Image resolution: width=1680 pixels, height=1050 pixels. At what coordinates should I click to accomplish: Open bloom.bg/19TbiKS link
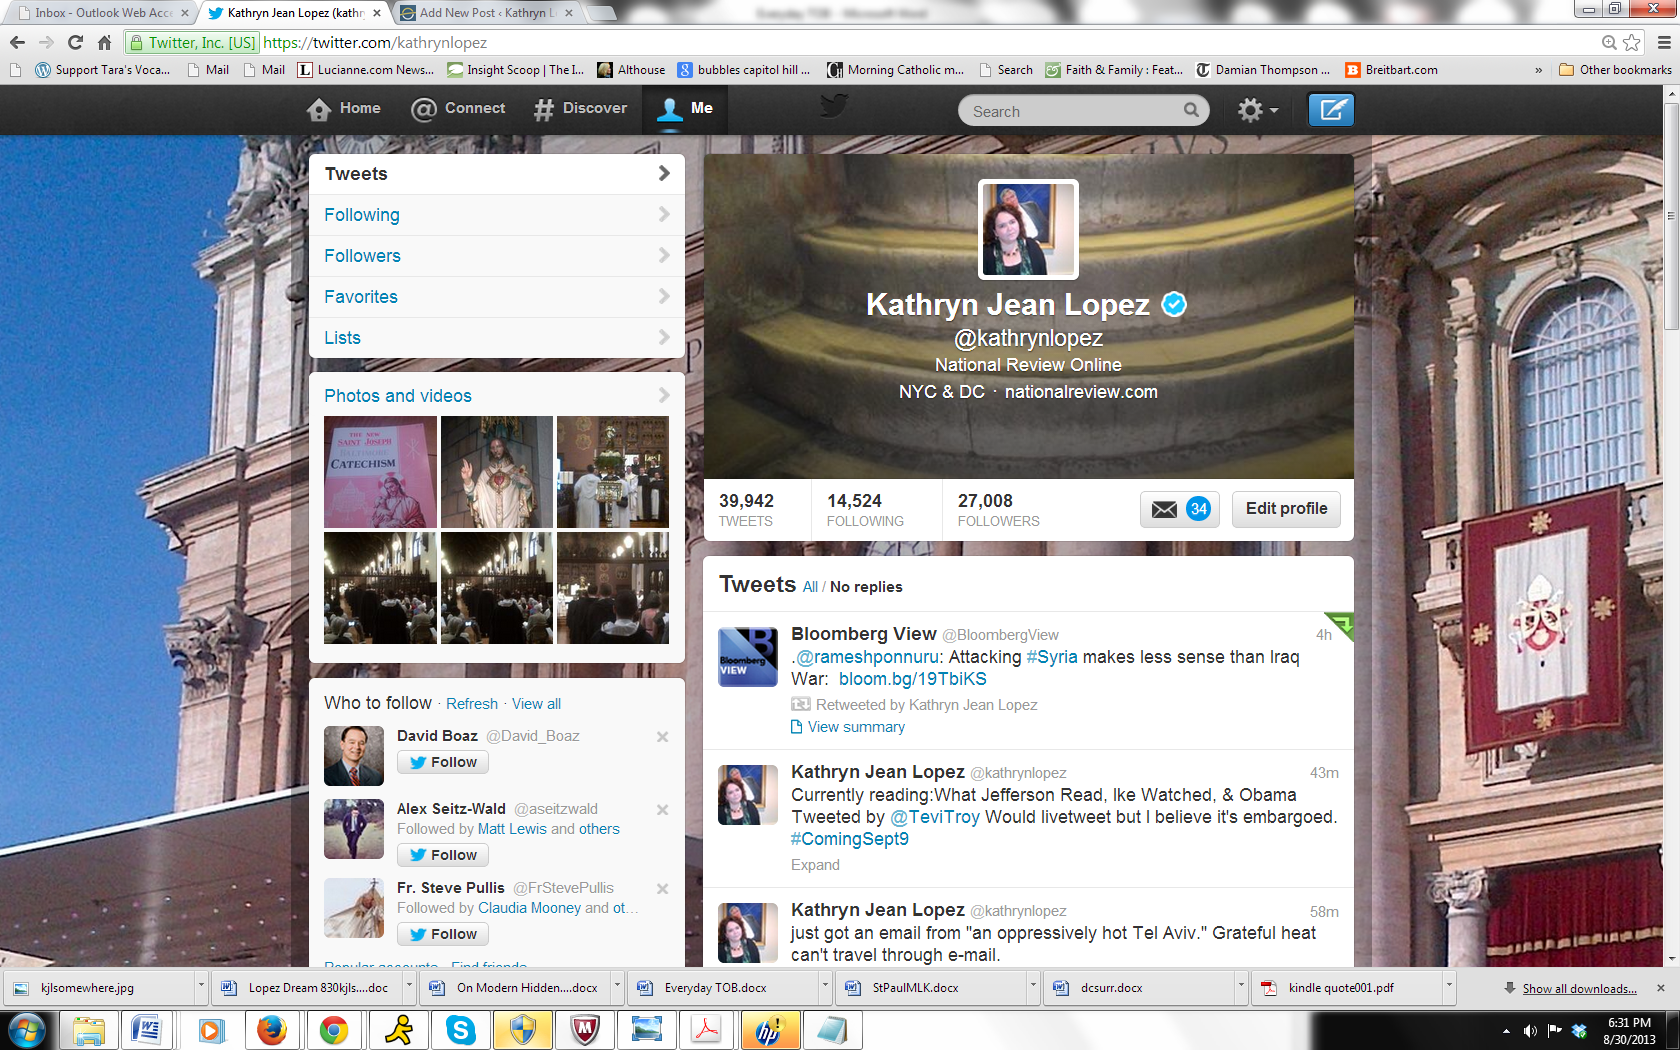(x=912, y=679)
